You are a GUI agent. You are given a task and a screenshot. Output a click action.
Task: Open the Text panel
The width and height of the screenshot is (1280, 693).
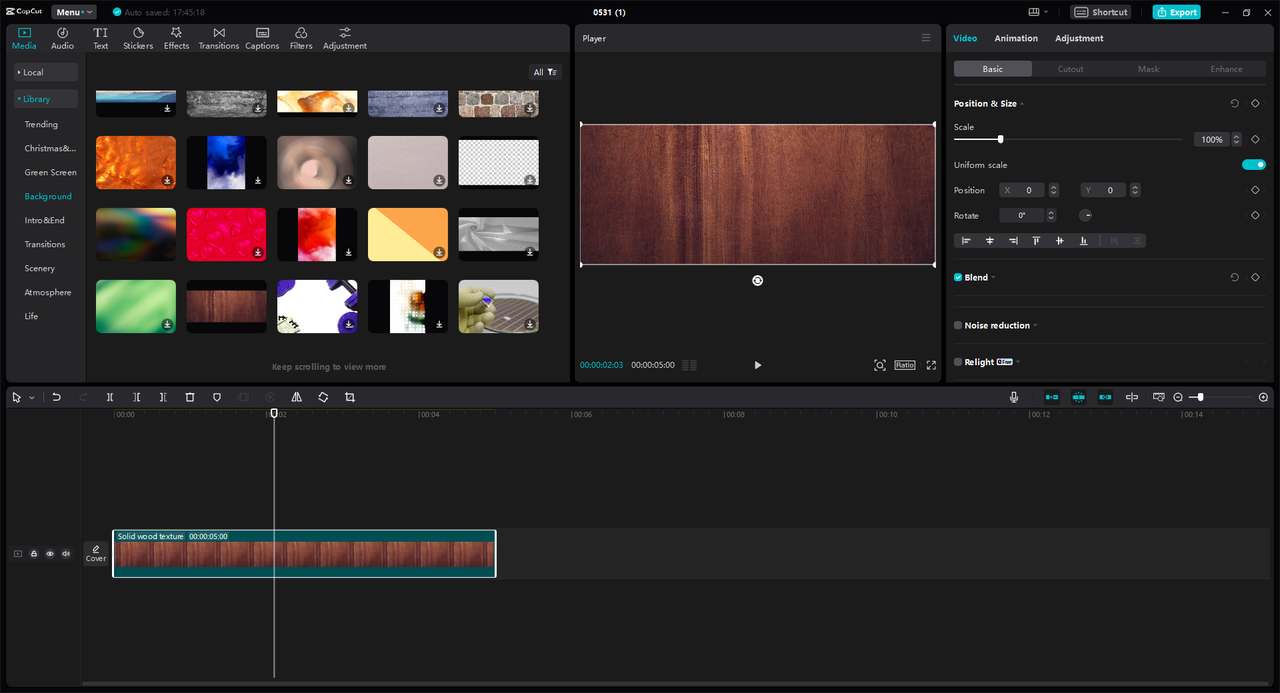101,38
